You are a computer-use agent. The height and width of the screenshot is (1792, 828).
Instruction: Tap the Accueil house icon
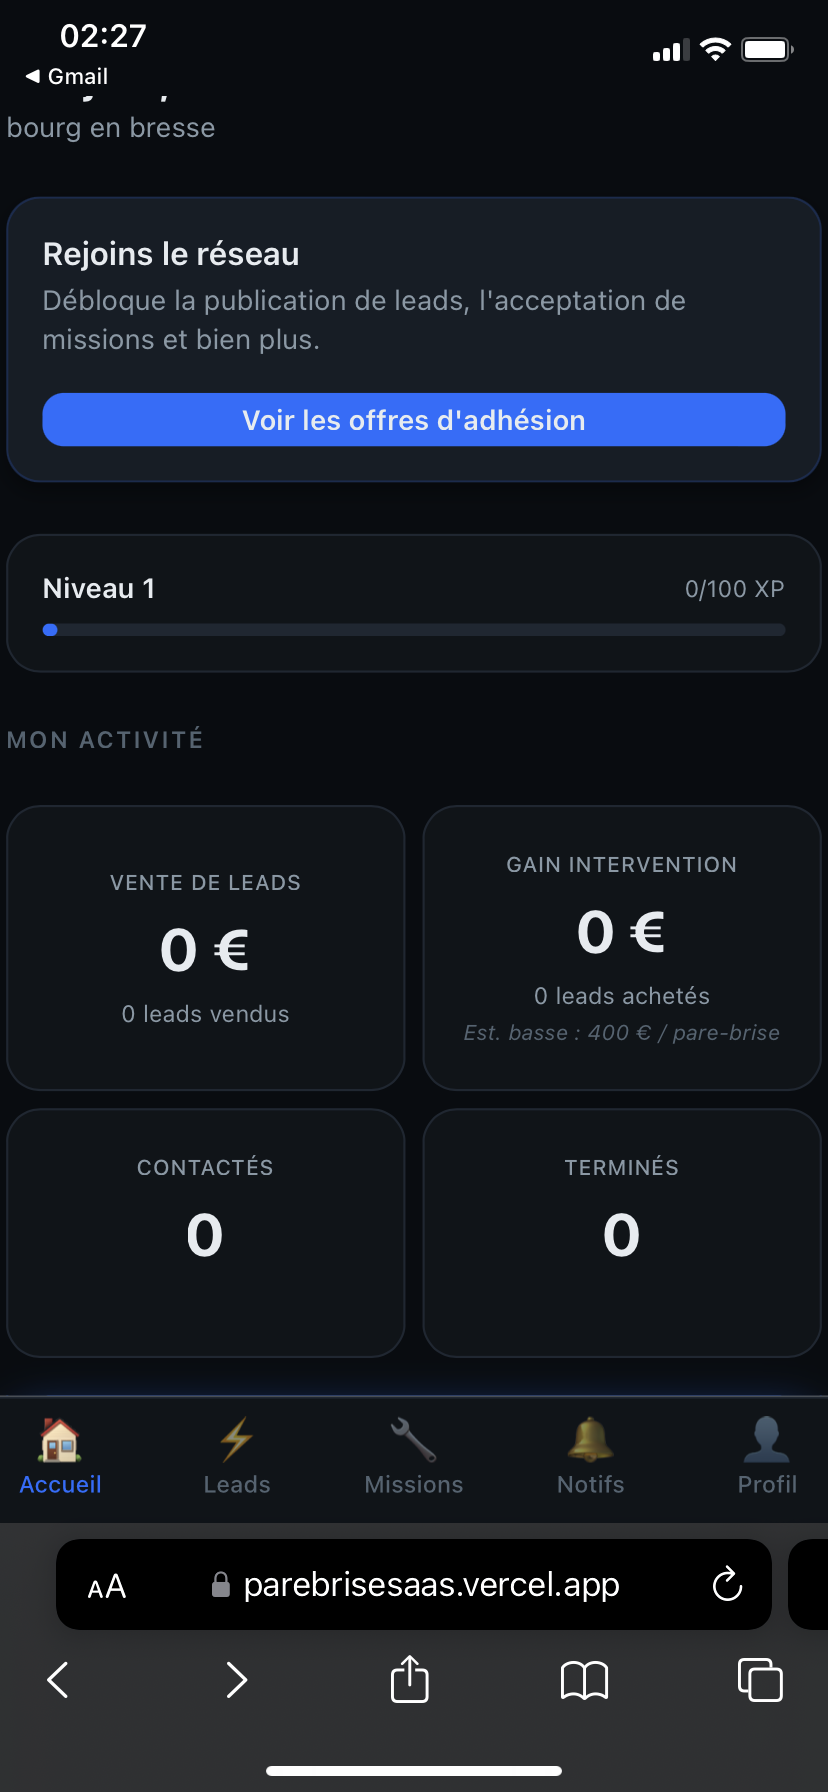[60, 1441]
